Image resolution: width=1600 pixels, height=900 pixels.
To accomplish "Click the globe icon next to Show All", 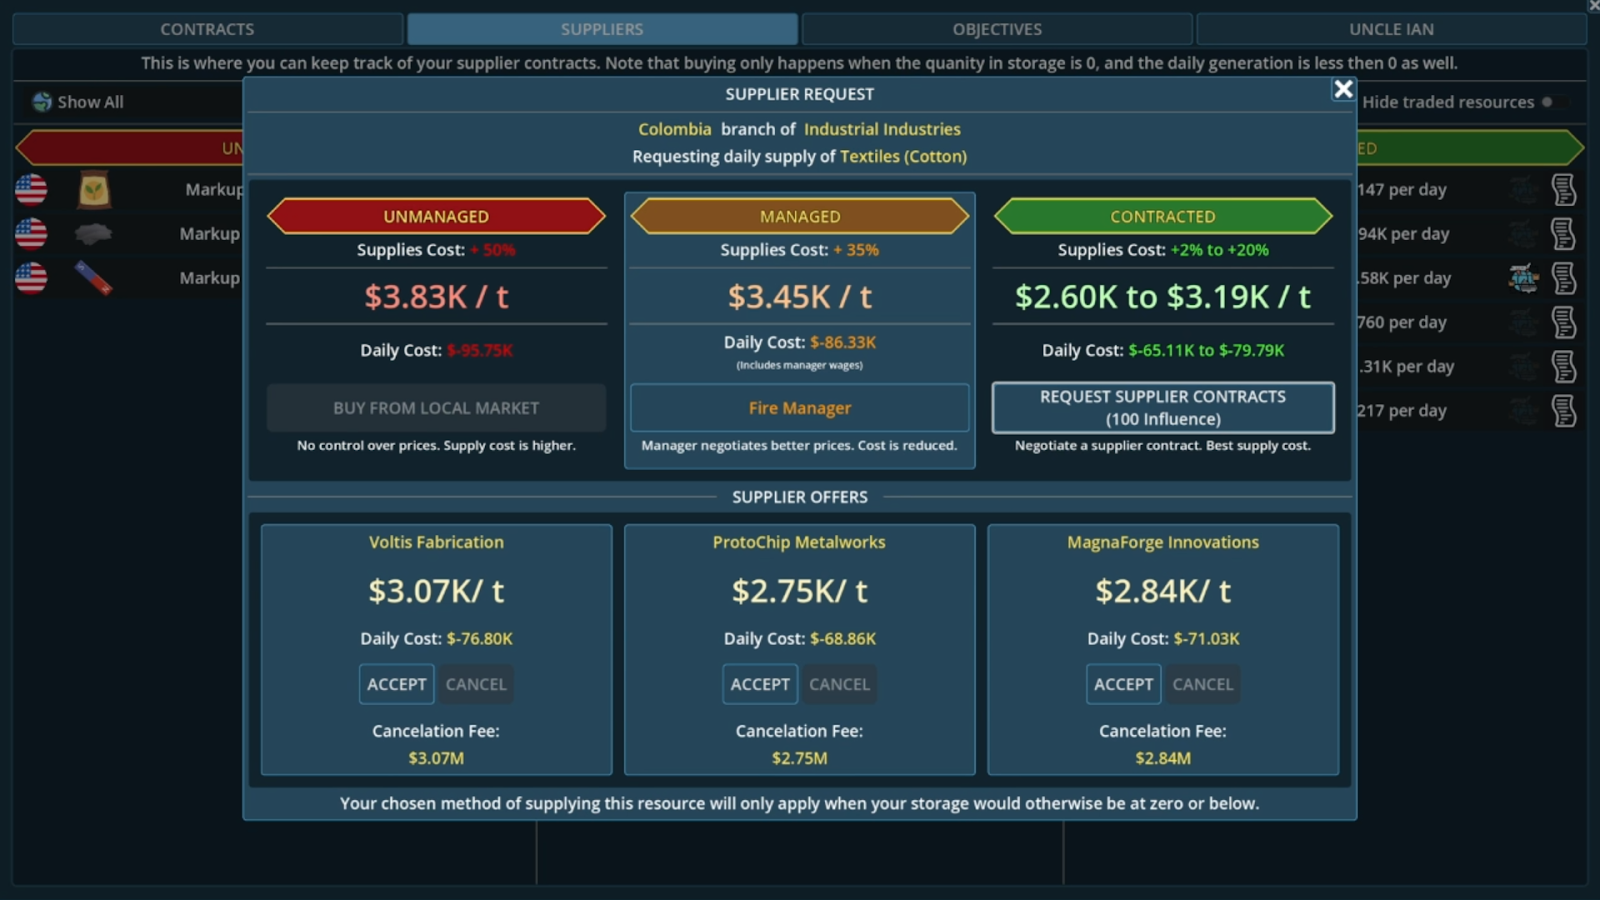I will coord(42,102).
